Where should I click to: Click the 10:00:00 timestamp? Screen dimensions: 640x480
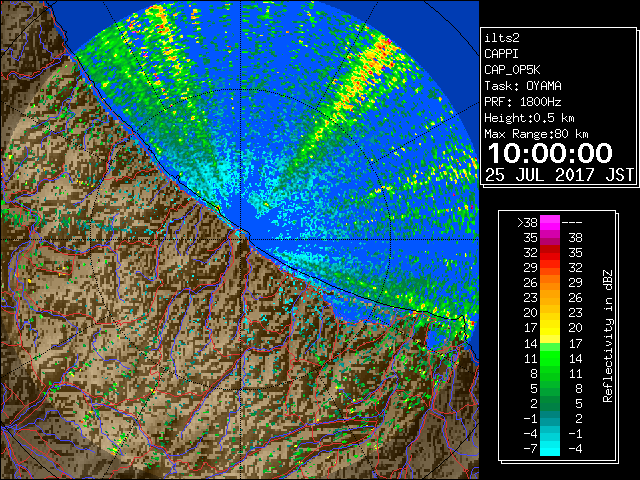pos(550,153)
